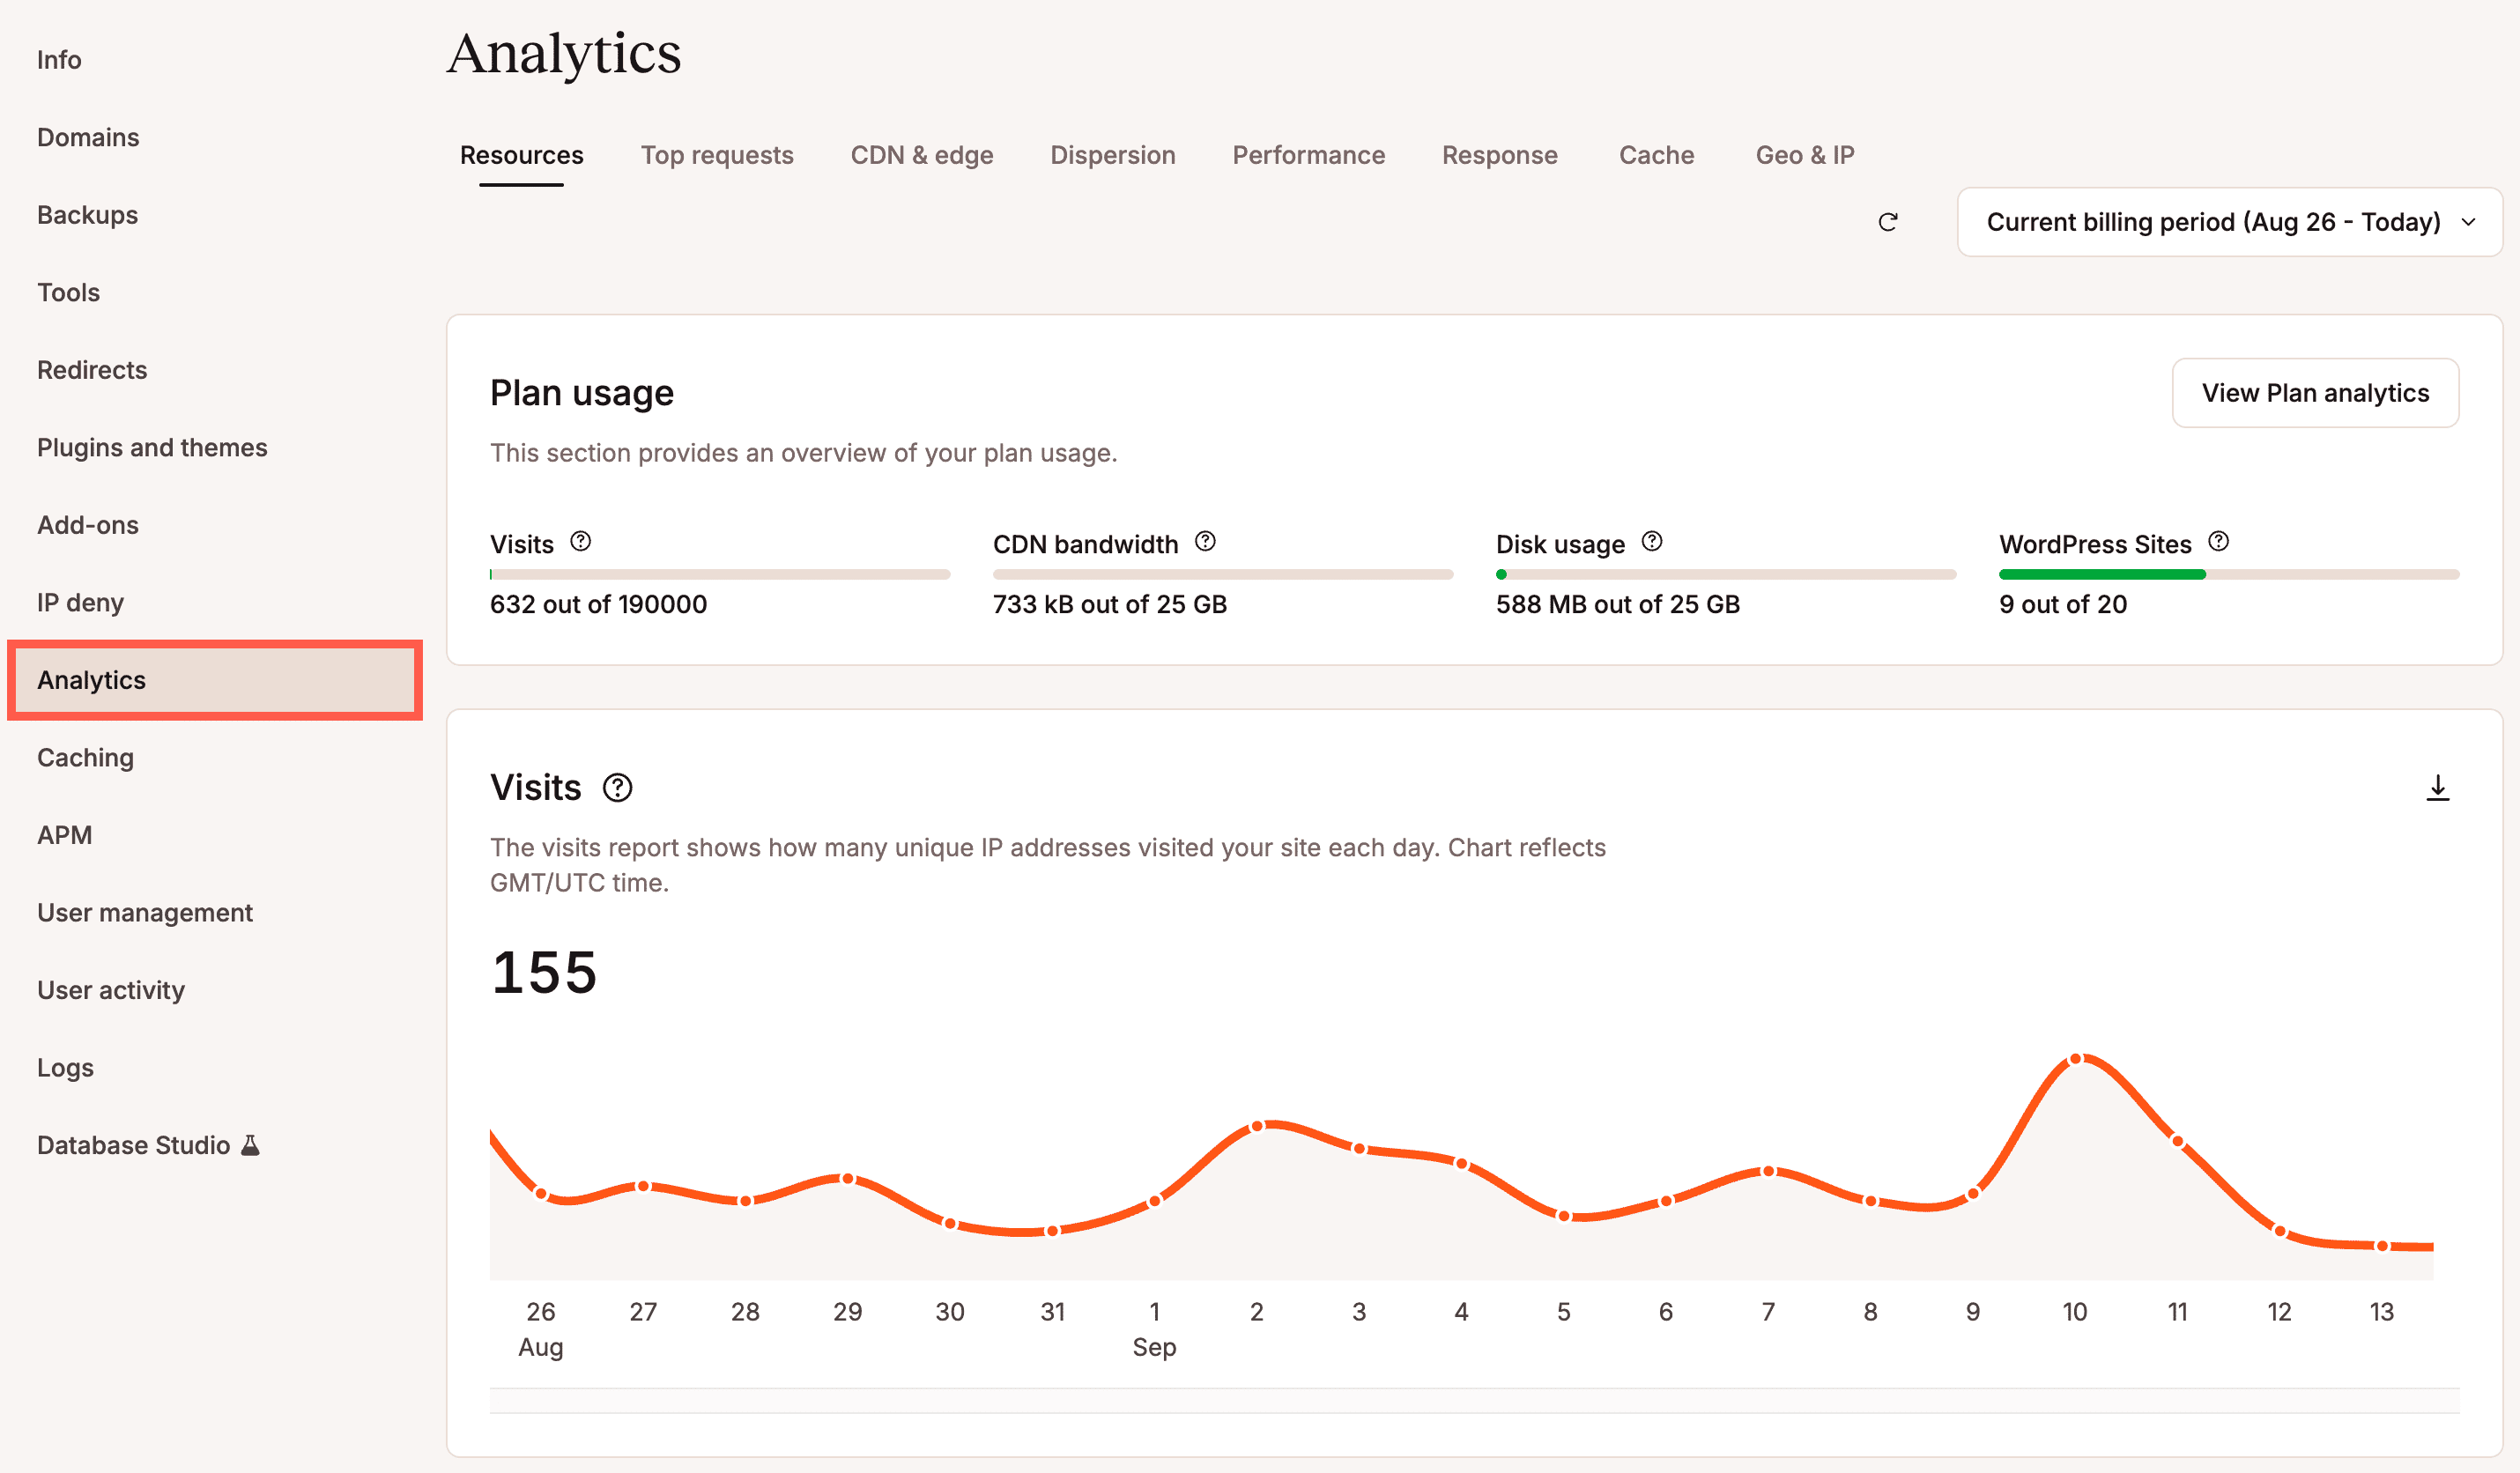Open Database Studio in the sidebar
This screenshot has height=1473, width=2520.
tap(148, 1145)
